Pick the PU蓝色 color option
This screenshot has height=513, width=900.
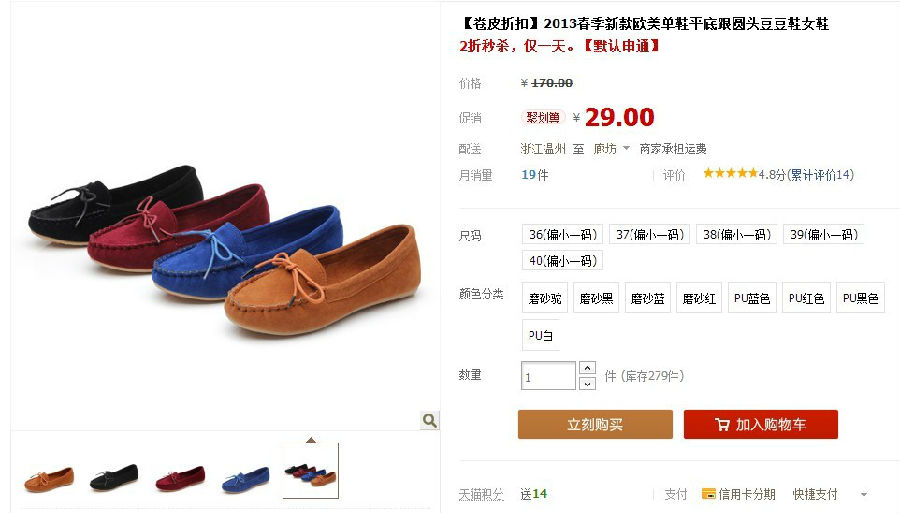pyautogui.click(x=752, y=298)
